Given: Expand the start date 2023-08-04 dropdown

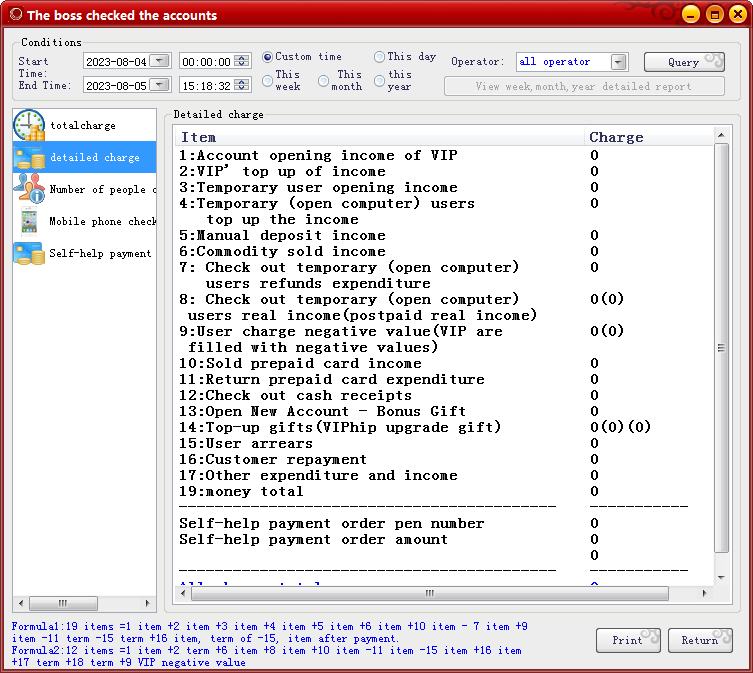Looking at the screenshot, I should click(x=159, y=61).
